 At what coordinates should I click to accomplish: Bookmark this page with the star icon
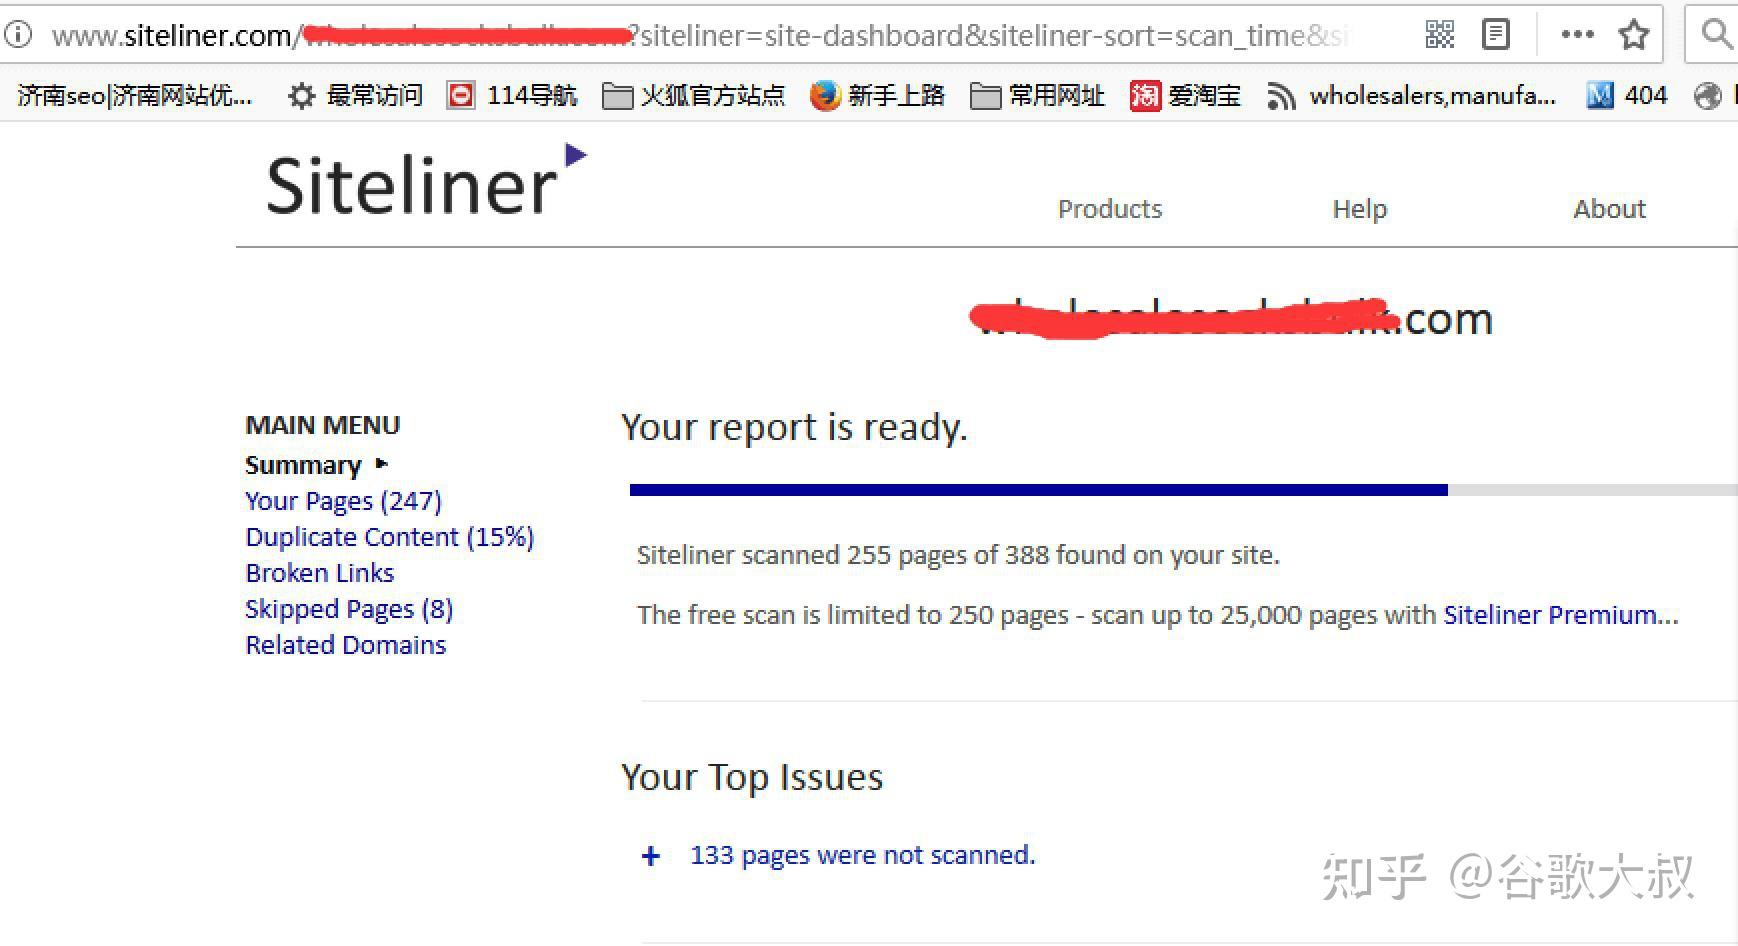click(x=1634, y=35)
